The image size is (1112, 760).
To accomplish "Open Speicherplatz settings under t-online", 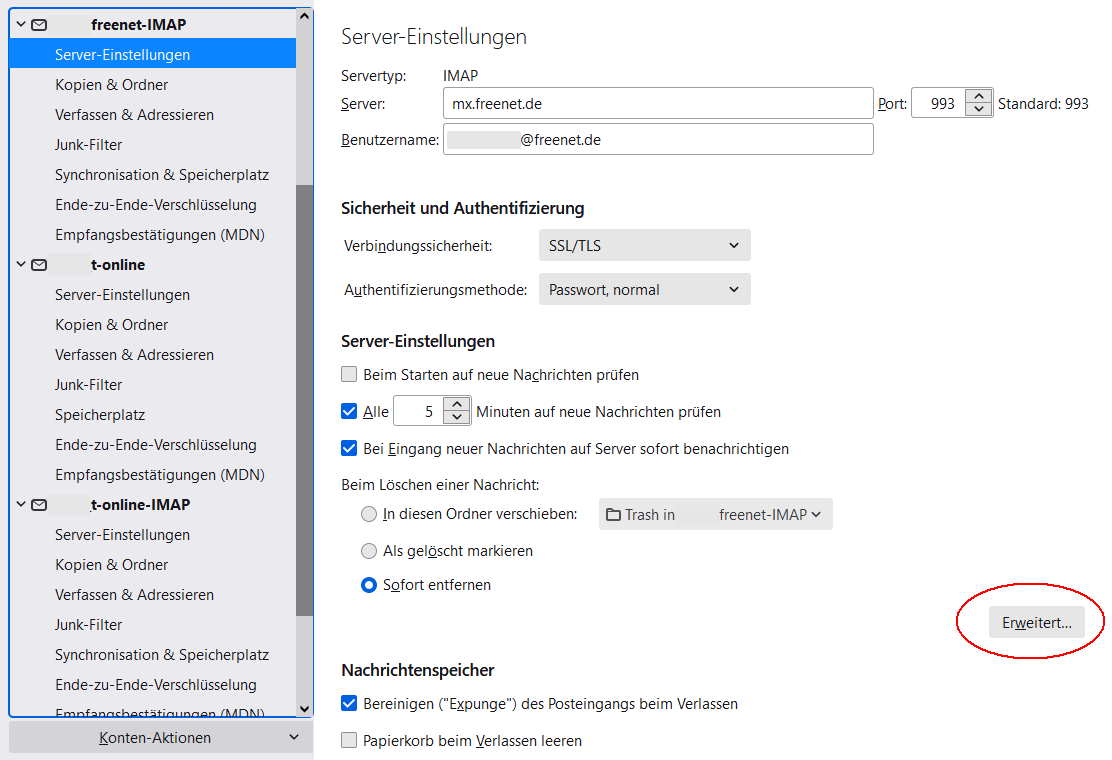I will point(100,415).
